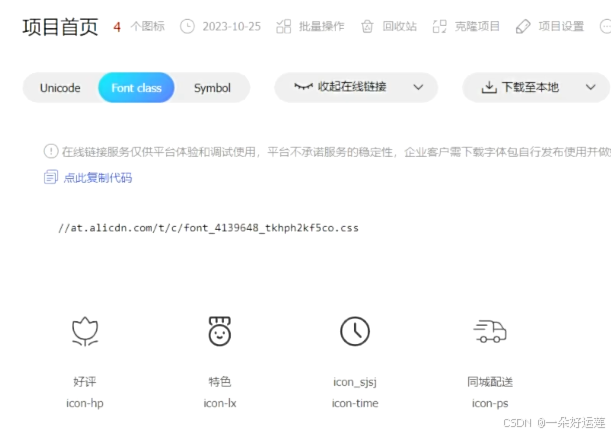Screen dimensions: 611x434
Task: Open the 回收站 recycle bin link
Action: click(399, 26)
